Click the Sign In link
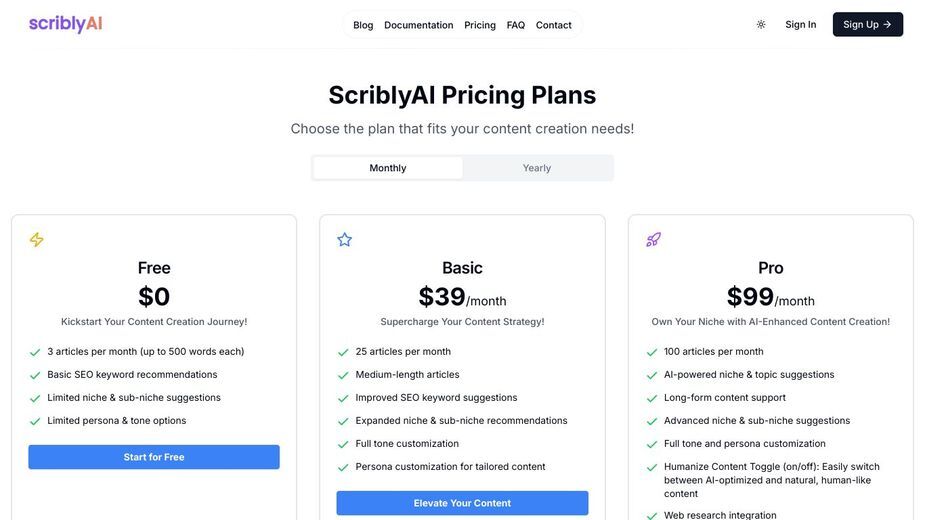Image resolution: width=925 pixels, height=520 pixels. [x=801, y=24]
